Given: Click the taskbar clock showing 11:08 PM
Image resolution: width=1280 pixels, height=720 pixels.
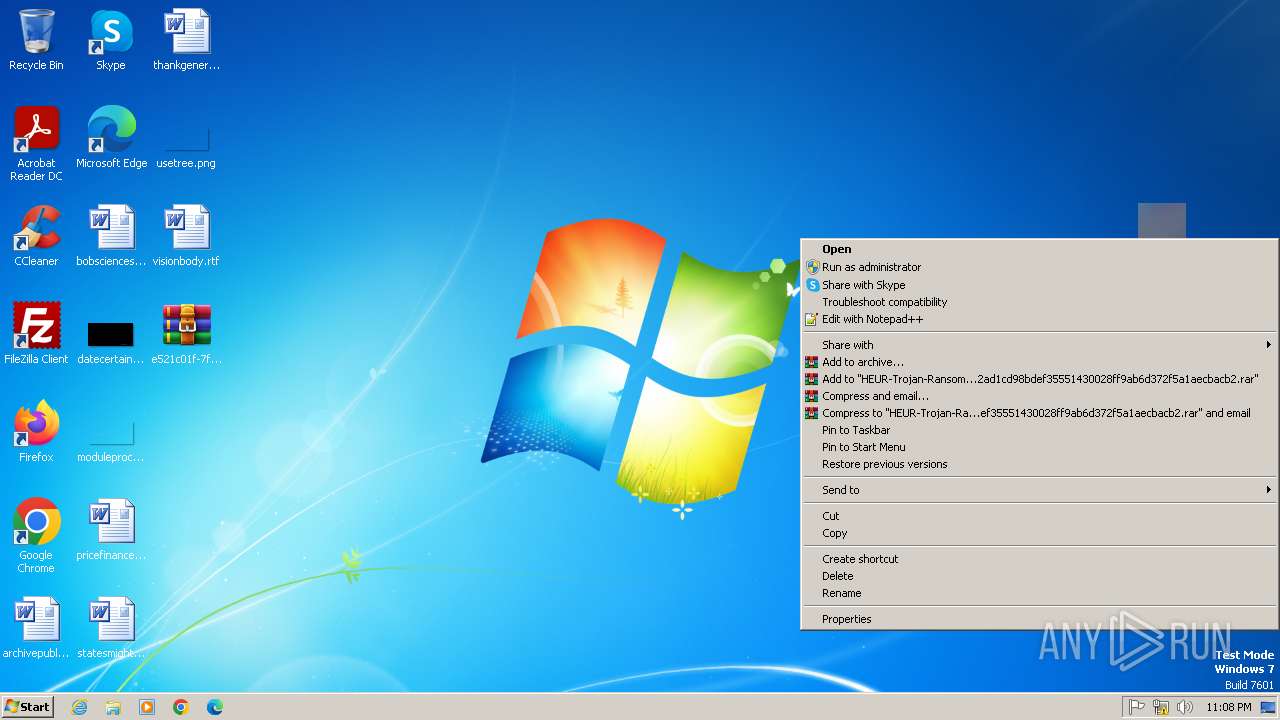Looking at the screenshot, I should [x=1228, y=707].
